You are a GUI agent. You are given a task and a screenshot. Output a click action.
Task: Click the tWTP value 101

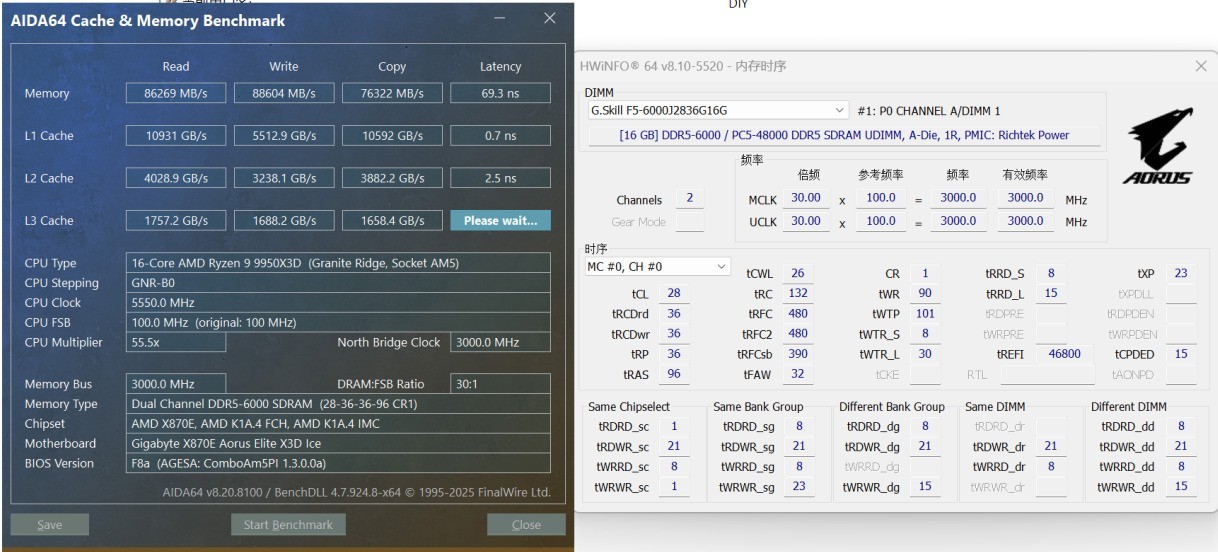[925, 314]
